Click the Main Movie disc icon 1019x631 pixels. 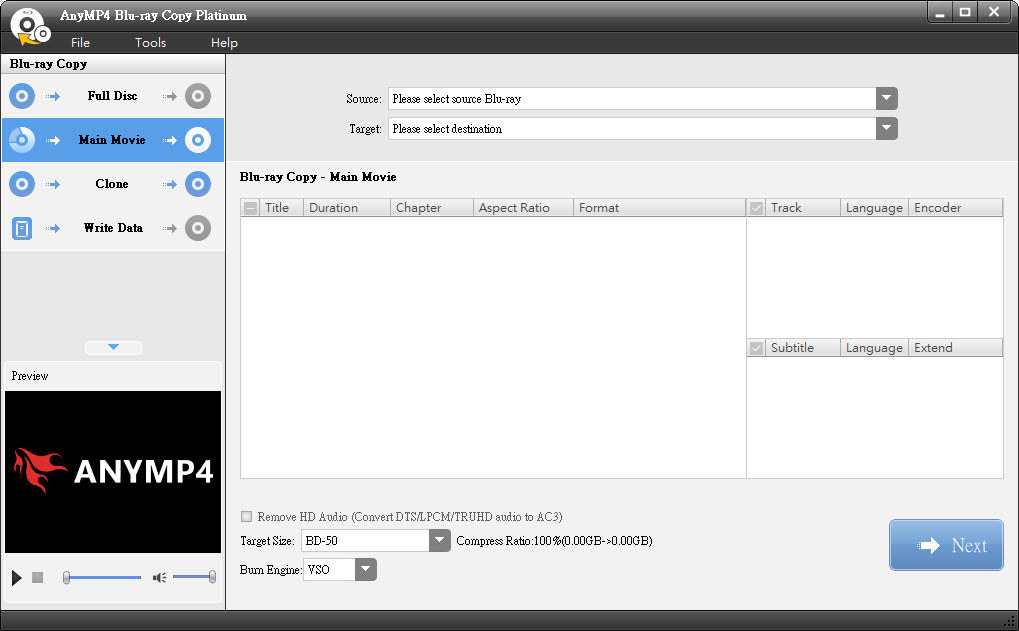pos(22,140)
